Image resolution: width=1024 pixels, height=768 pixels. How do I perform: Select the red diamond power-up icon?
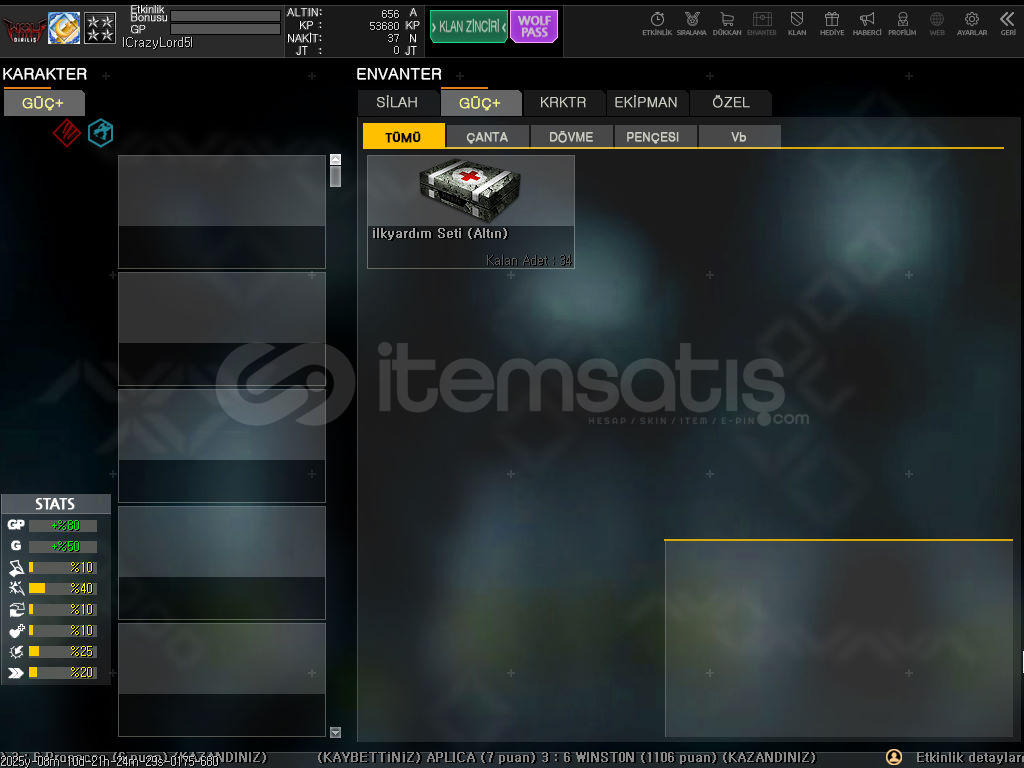click(x=67, y=133)
